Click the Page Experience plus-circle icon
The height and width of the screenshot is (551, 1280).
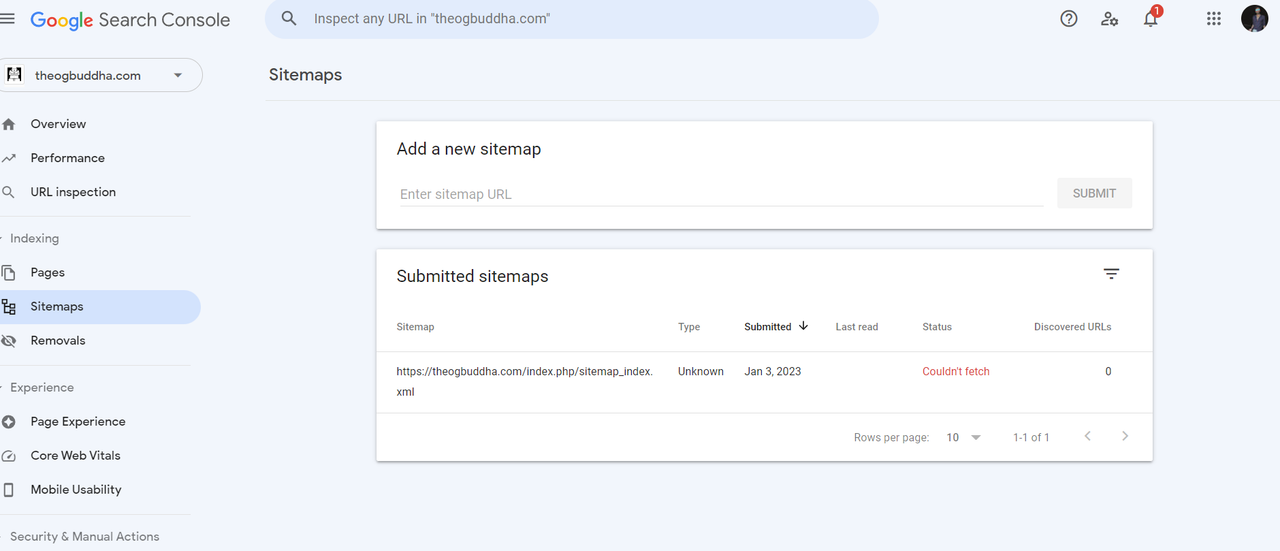click(9, 422)
